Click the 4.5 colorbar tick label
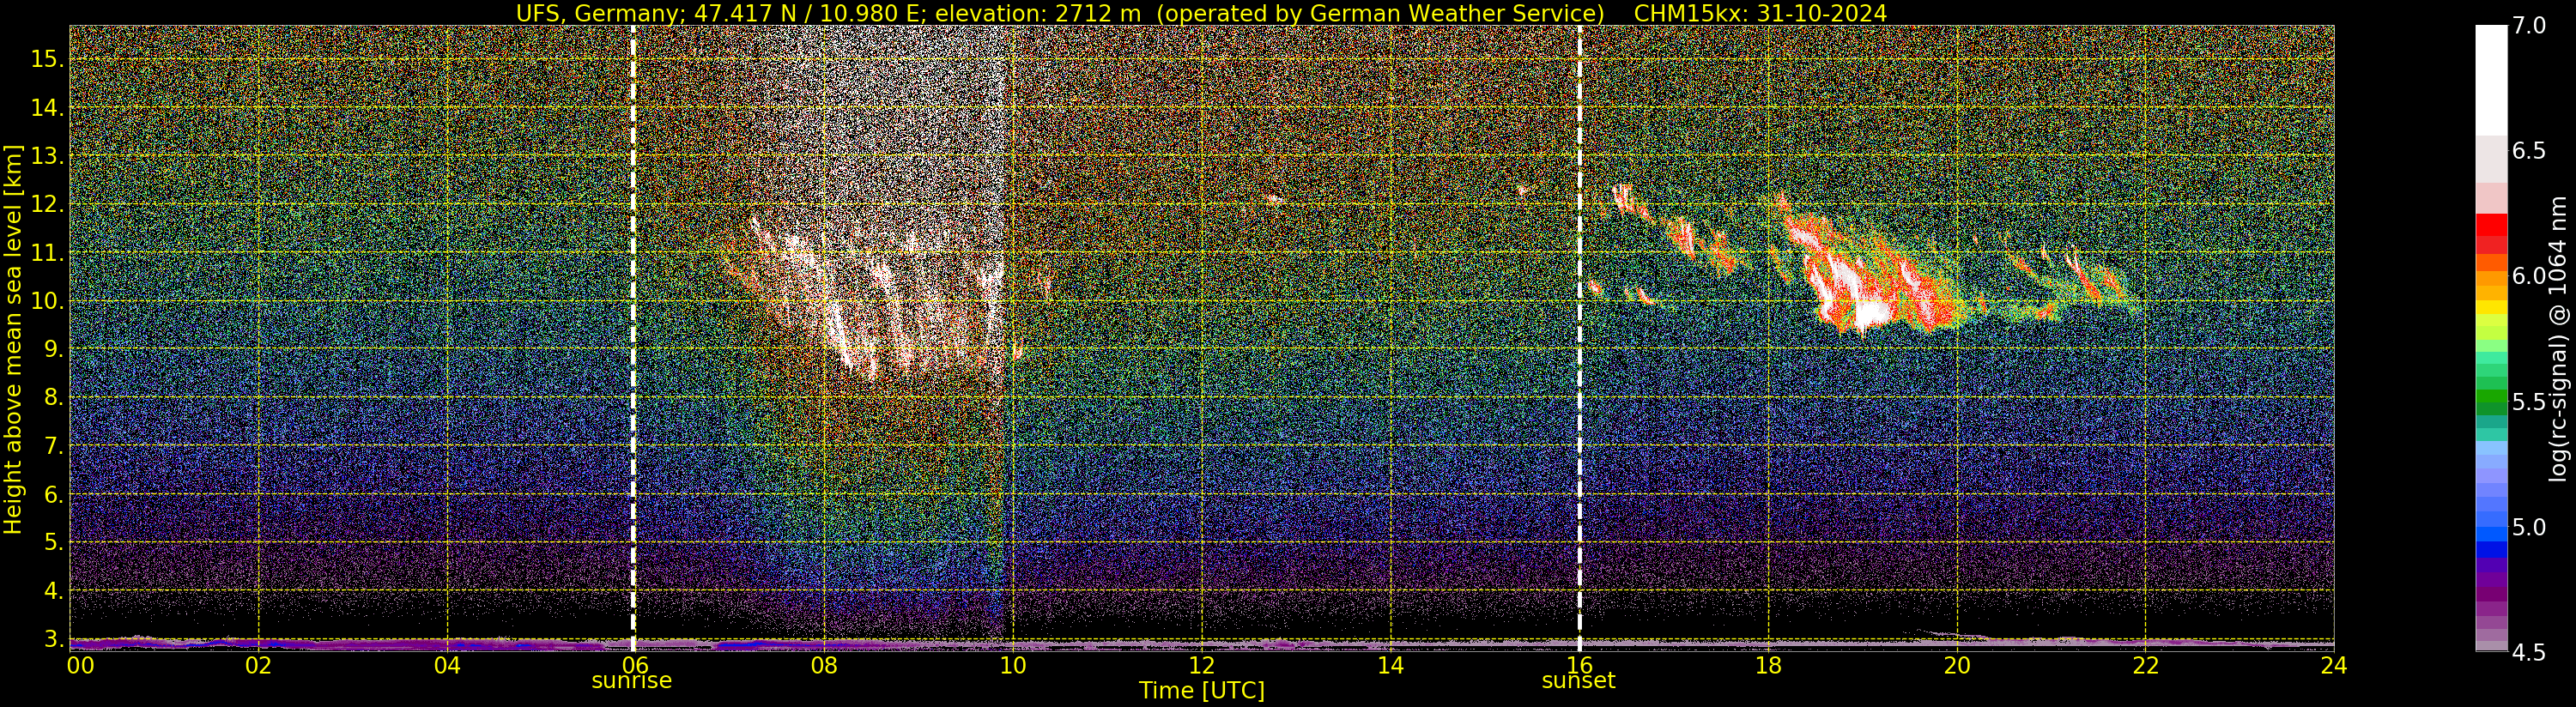Viewport: 2576px width, 707px height. pos(2529,653)
